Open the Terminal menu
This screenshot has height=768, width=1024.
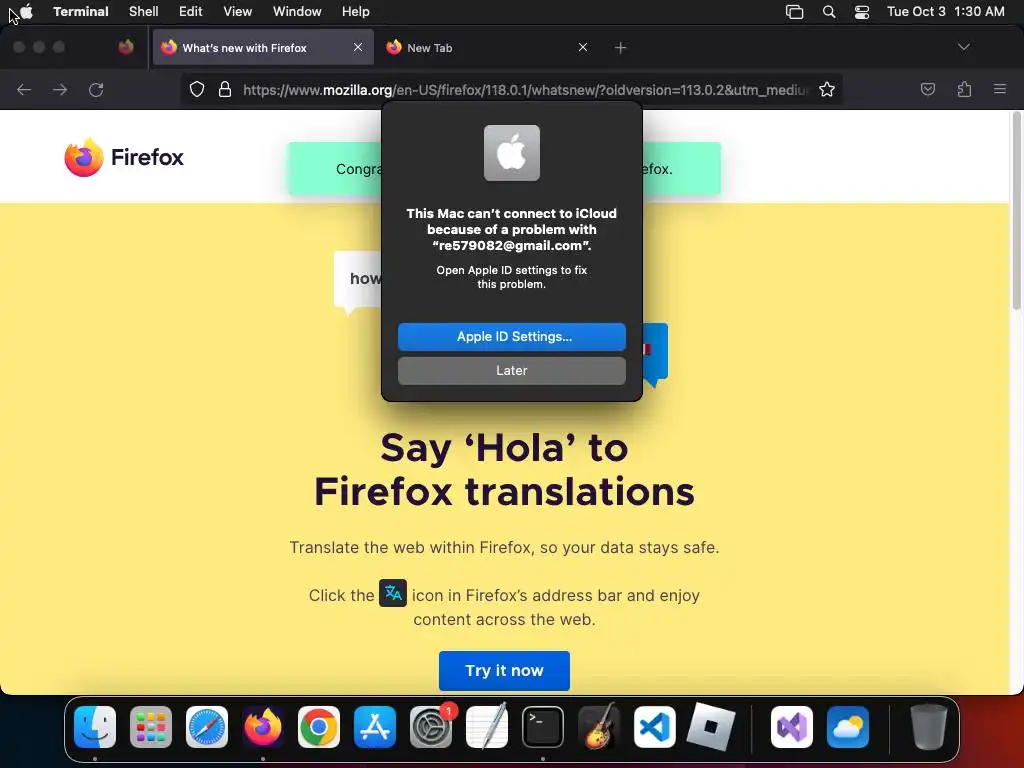click(x=81, y=12)
